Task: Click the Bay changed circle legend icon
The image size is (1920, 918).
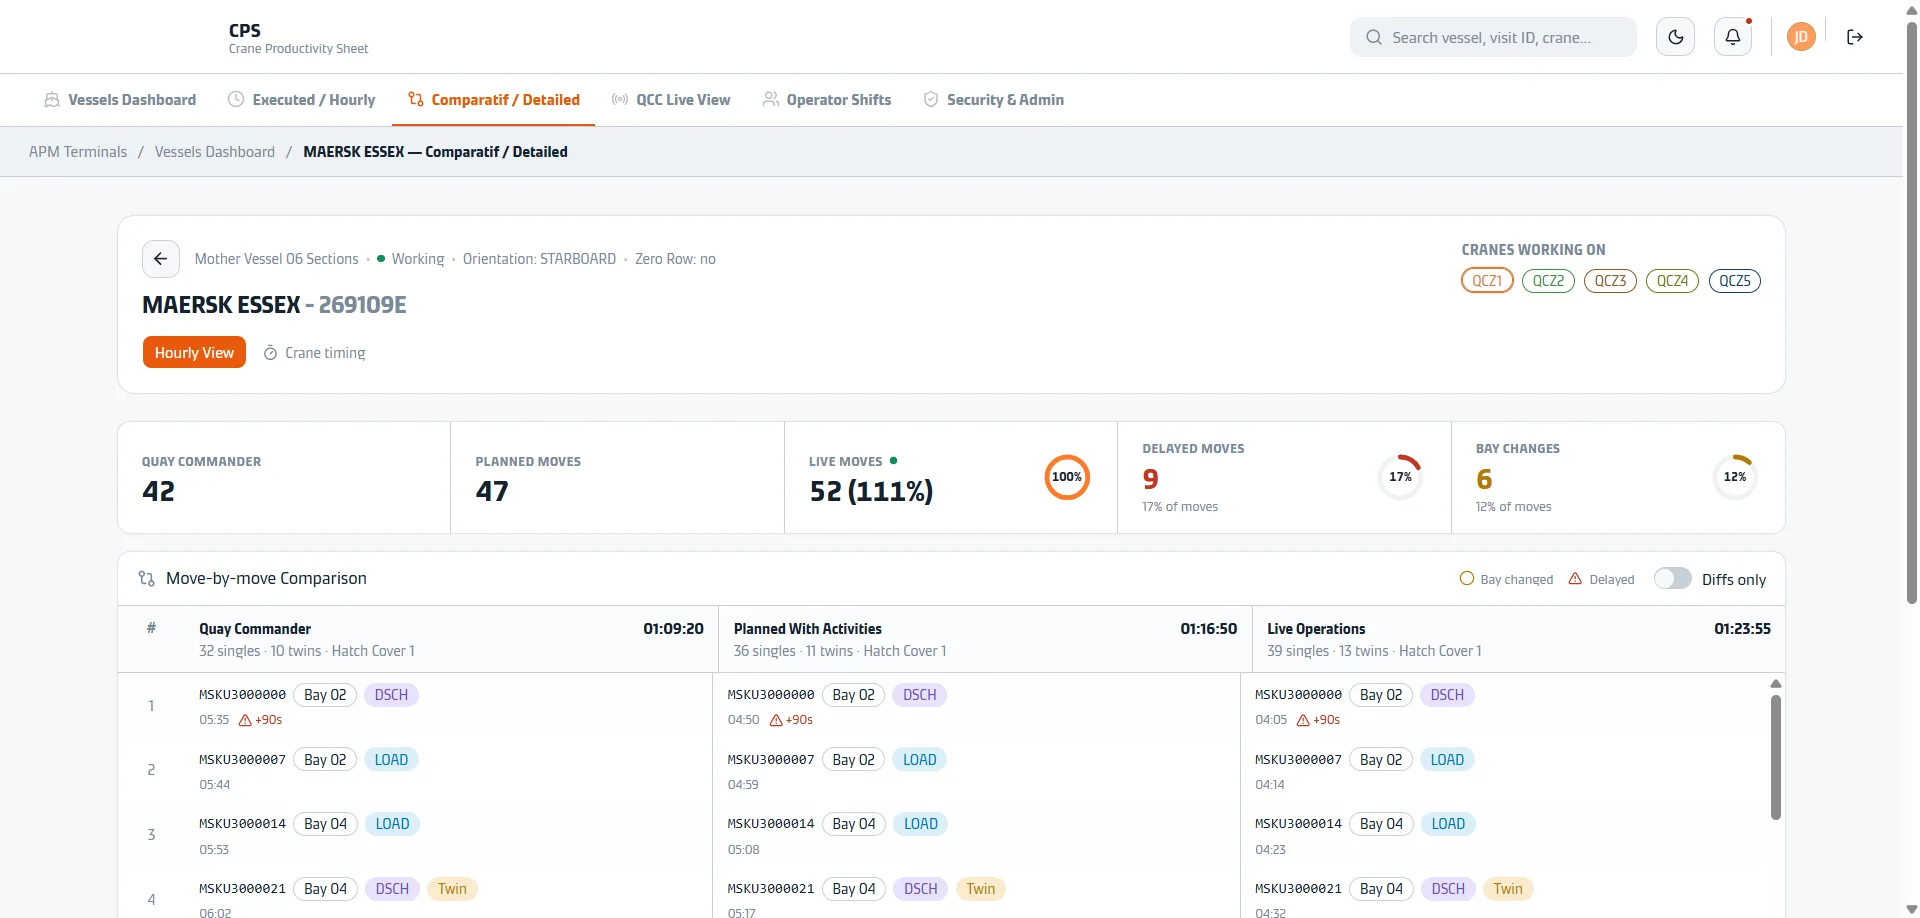Action: (x=1467, y=579)
